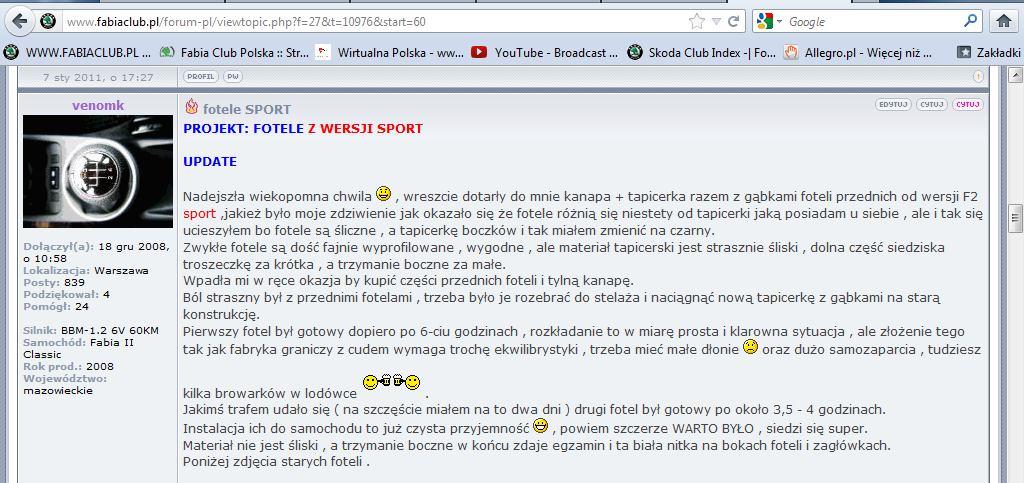Click the 'Silnik: BBM-1.2 6V 60KM' line
This screenshot has width=1024, height=483.
click(x=91, y=330)
